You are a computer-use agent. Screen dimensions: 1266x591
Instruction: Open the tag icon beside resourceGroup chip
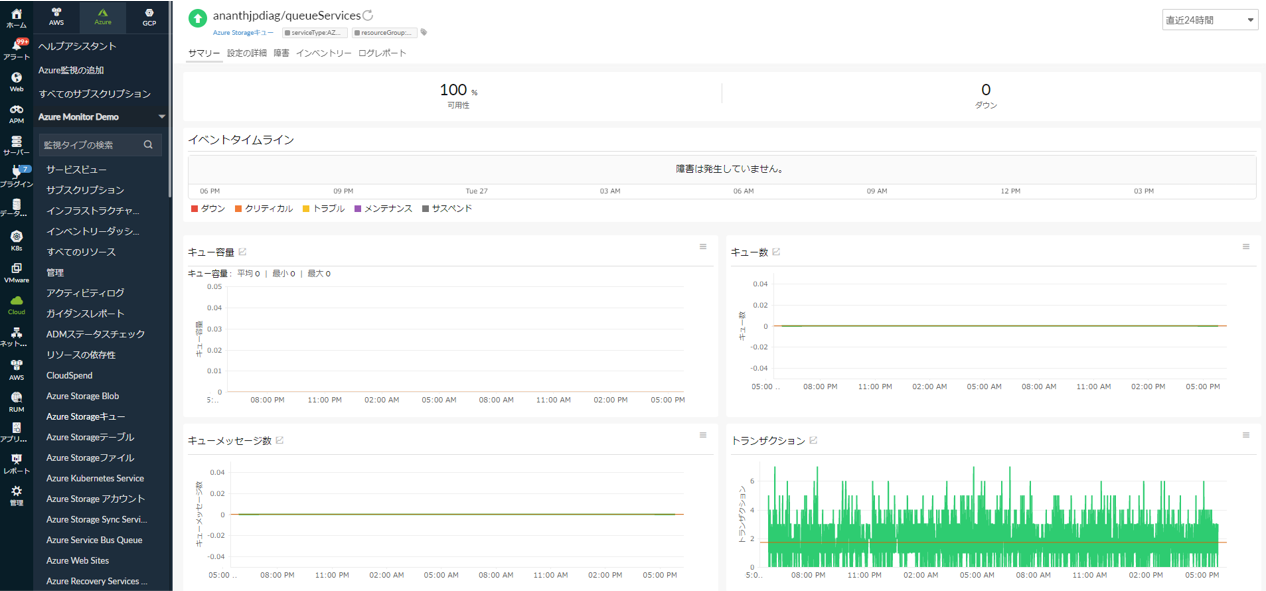[x=422, y=32]
